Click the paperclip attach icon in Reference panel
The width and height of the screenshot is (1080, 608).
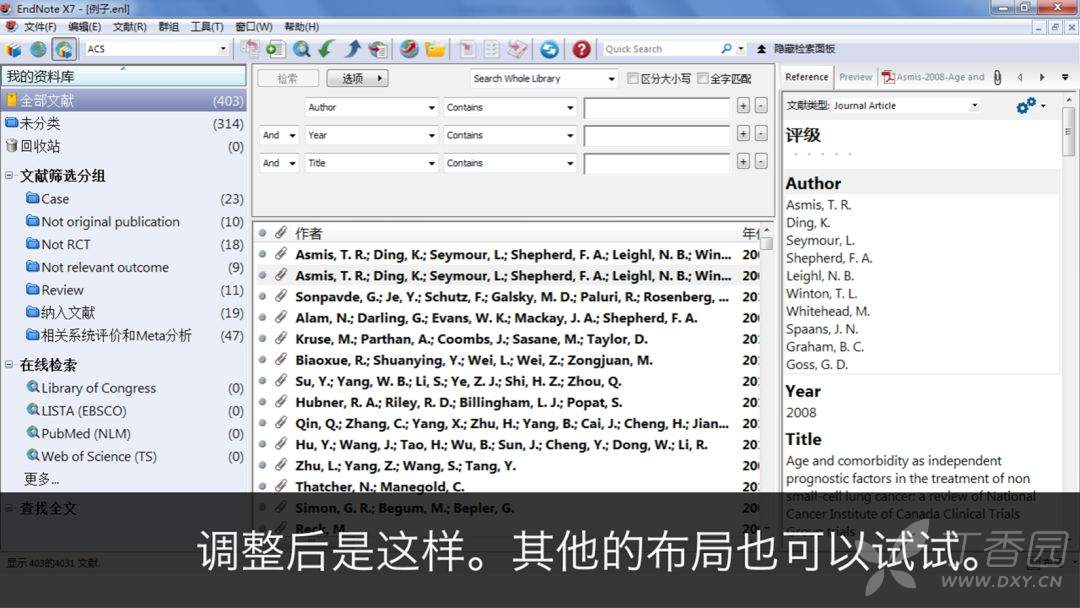click(x=997, y=77)
